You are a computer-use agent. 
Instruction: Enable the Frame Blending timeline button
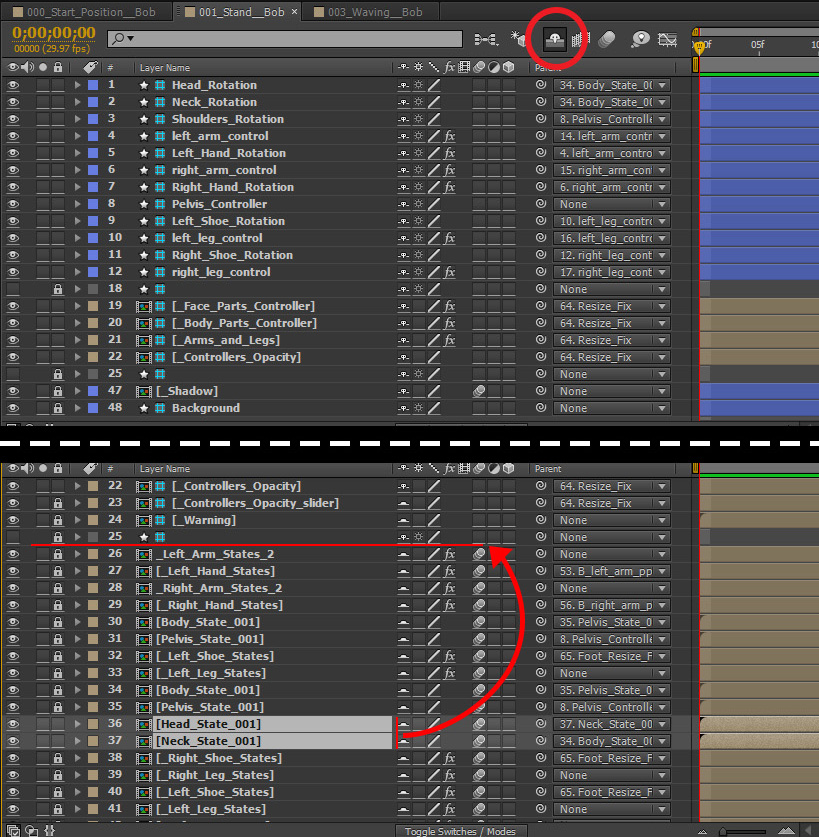point(580,39)
